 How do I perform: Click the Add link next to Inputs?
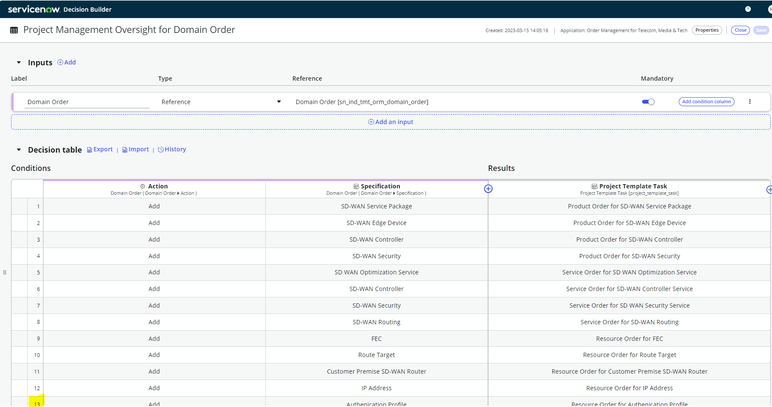tap(66, 63)
